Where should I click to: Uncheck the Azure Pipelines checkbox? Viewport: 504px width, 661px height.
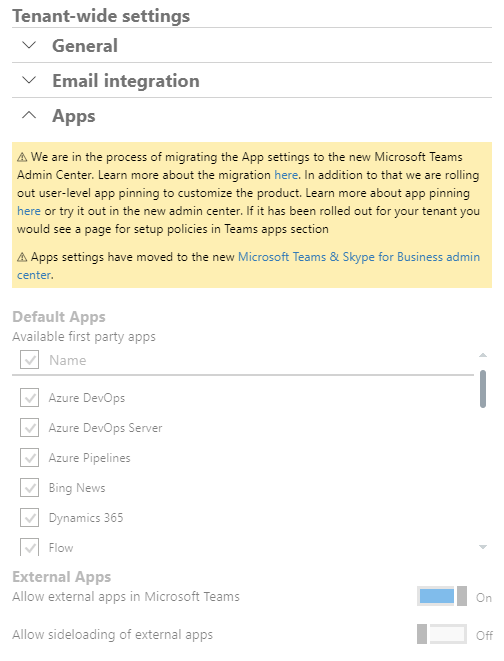click(x=29, y=457)
